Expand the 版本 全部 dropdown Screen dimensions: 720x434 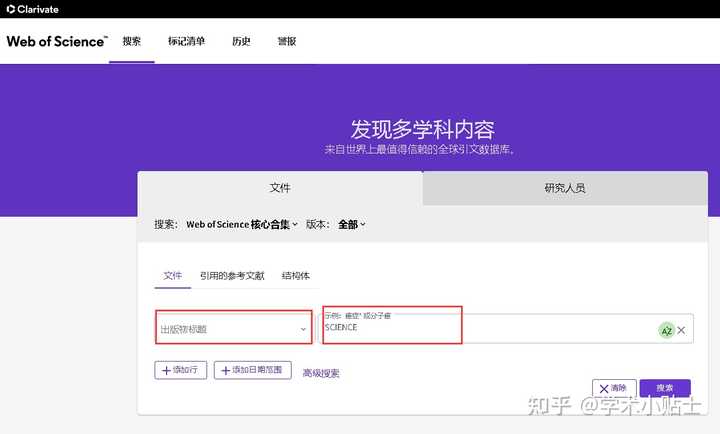click(x=351, y=225)
